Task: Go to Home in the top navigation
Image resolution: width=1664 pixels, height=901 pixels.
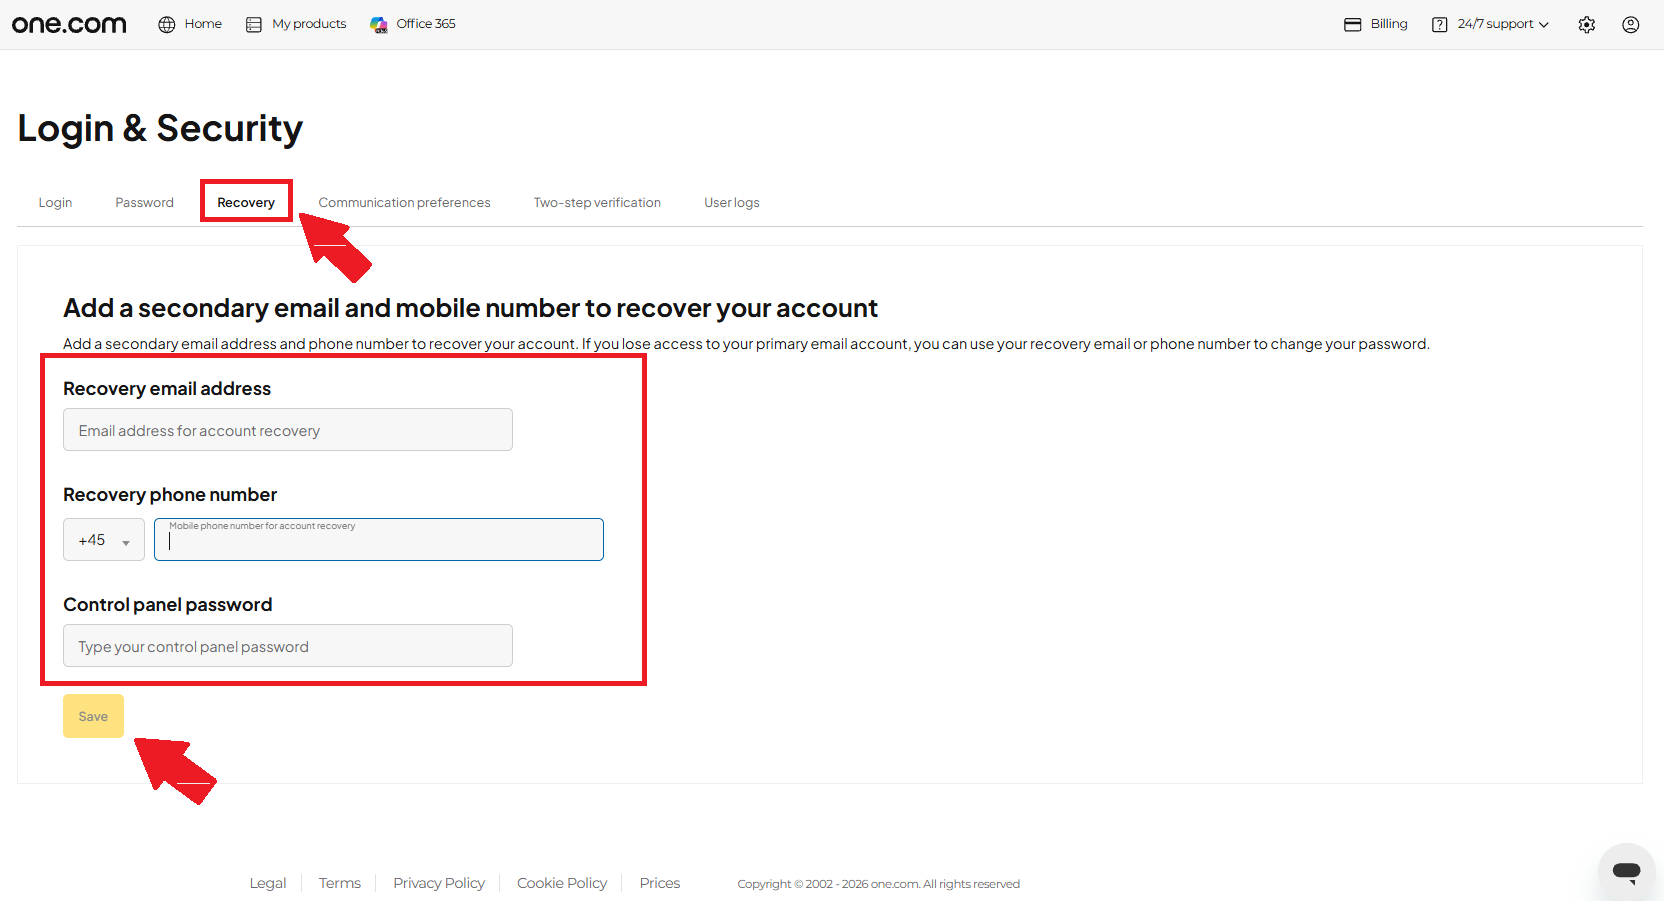Action: 203,24
